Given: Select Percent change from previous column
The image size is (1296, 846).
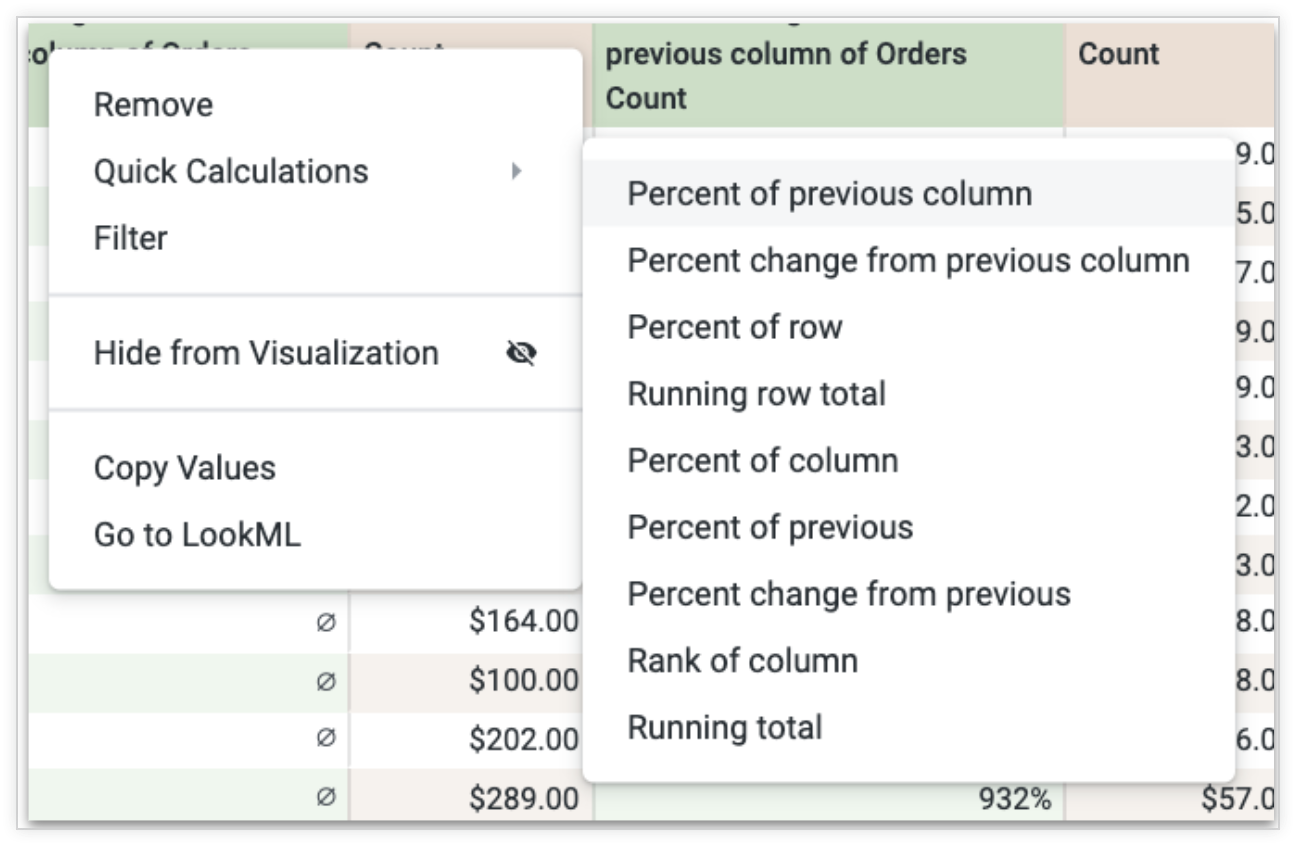Looking at the screenshot, I should click(x=908, y=261).
